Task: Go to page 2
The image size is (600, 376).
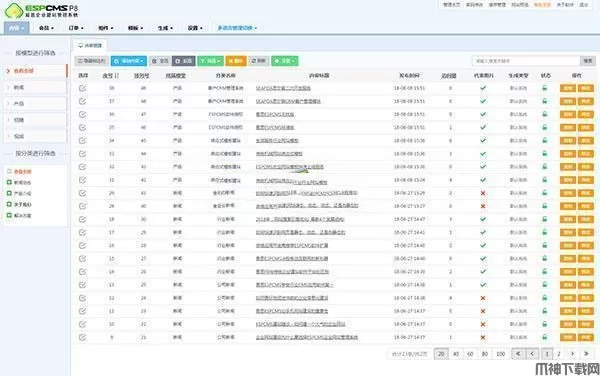Action: 558,354
